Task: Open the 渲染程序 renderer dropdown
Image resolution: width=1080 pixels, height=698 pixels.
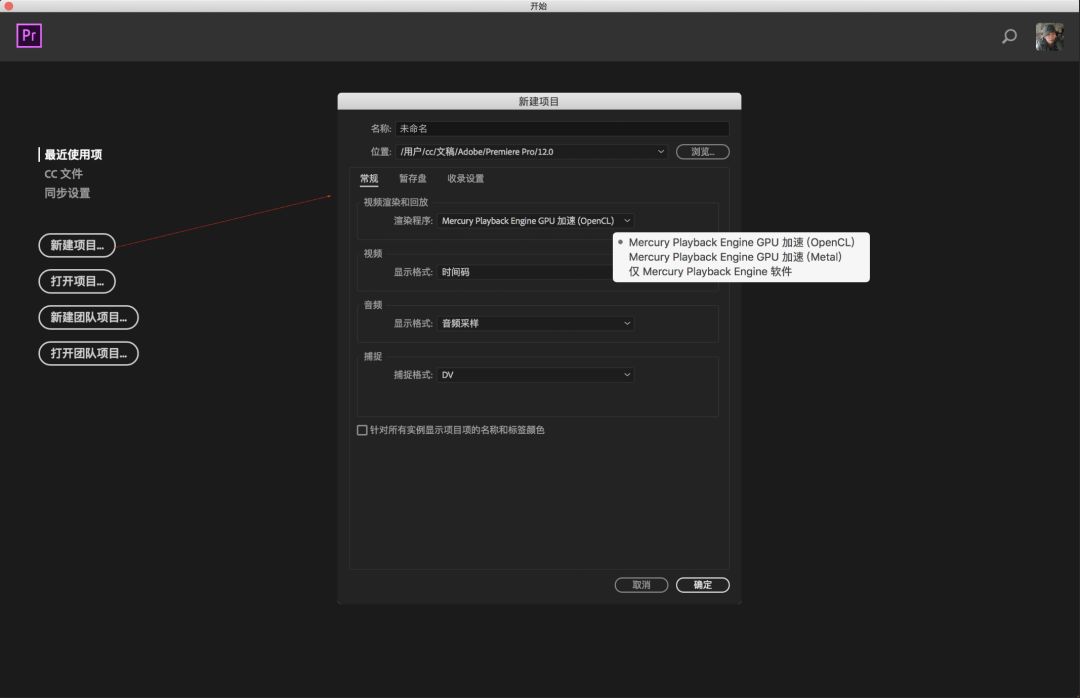Action: coord(535,220)
